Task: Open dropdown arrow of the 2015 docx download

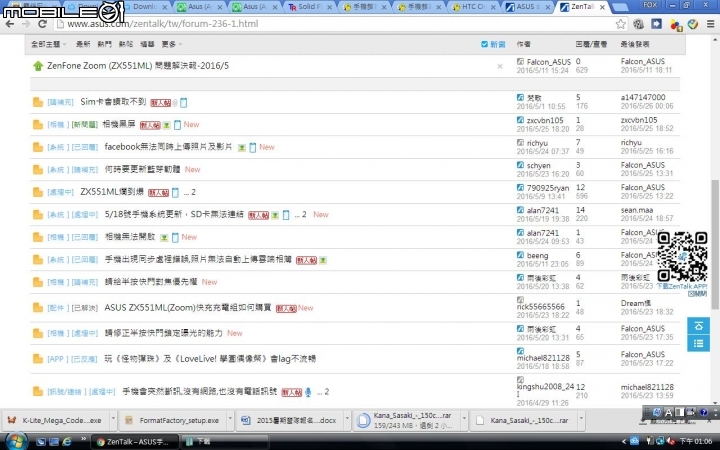Action: [x=347, y=420]
